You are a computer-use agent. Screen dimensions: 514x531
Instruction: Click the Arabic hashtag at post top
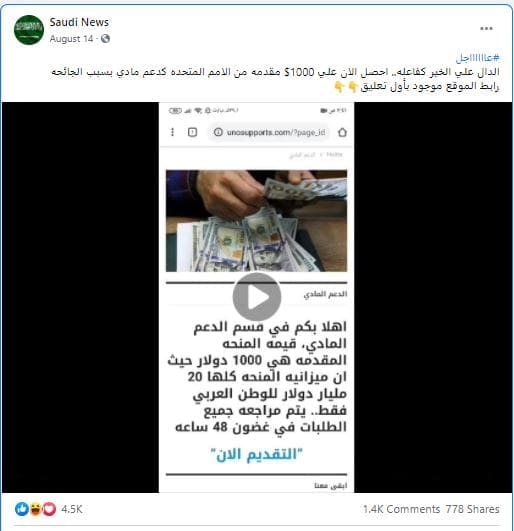click(x=477, y=58)
